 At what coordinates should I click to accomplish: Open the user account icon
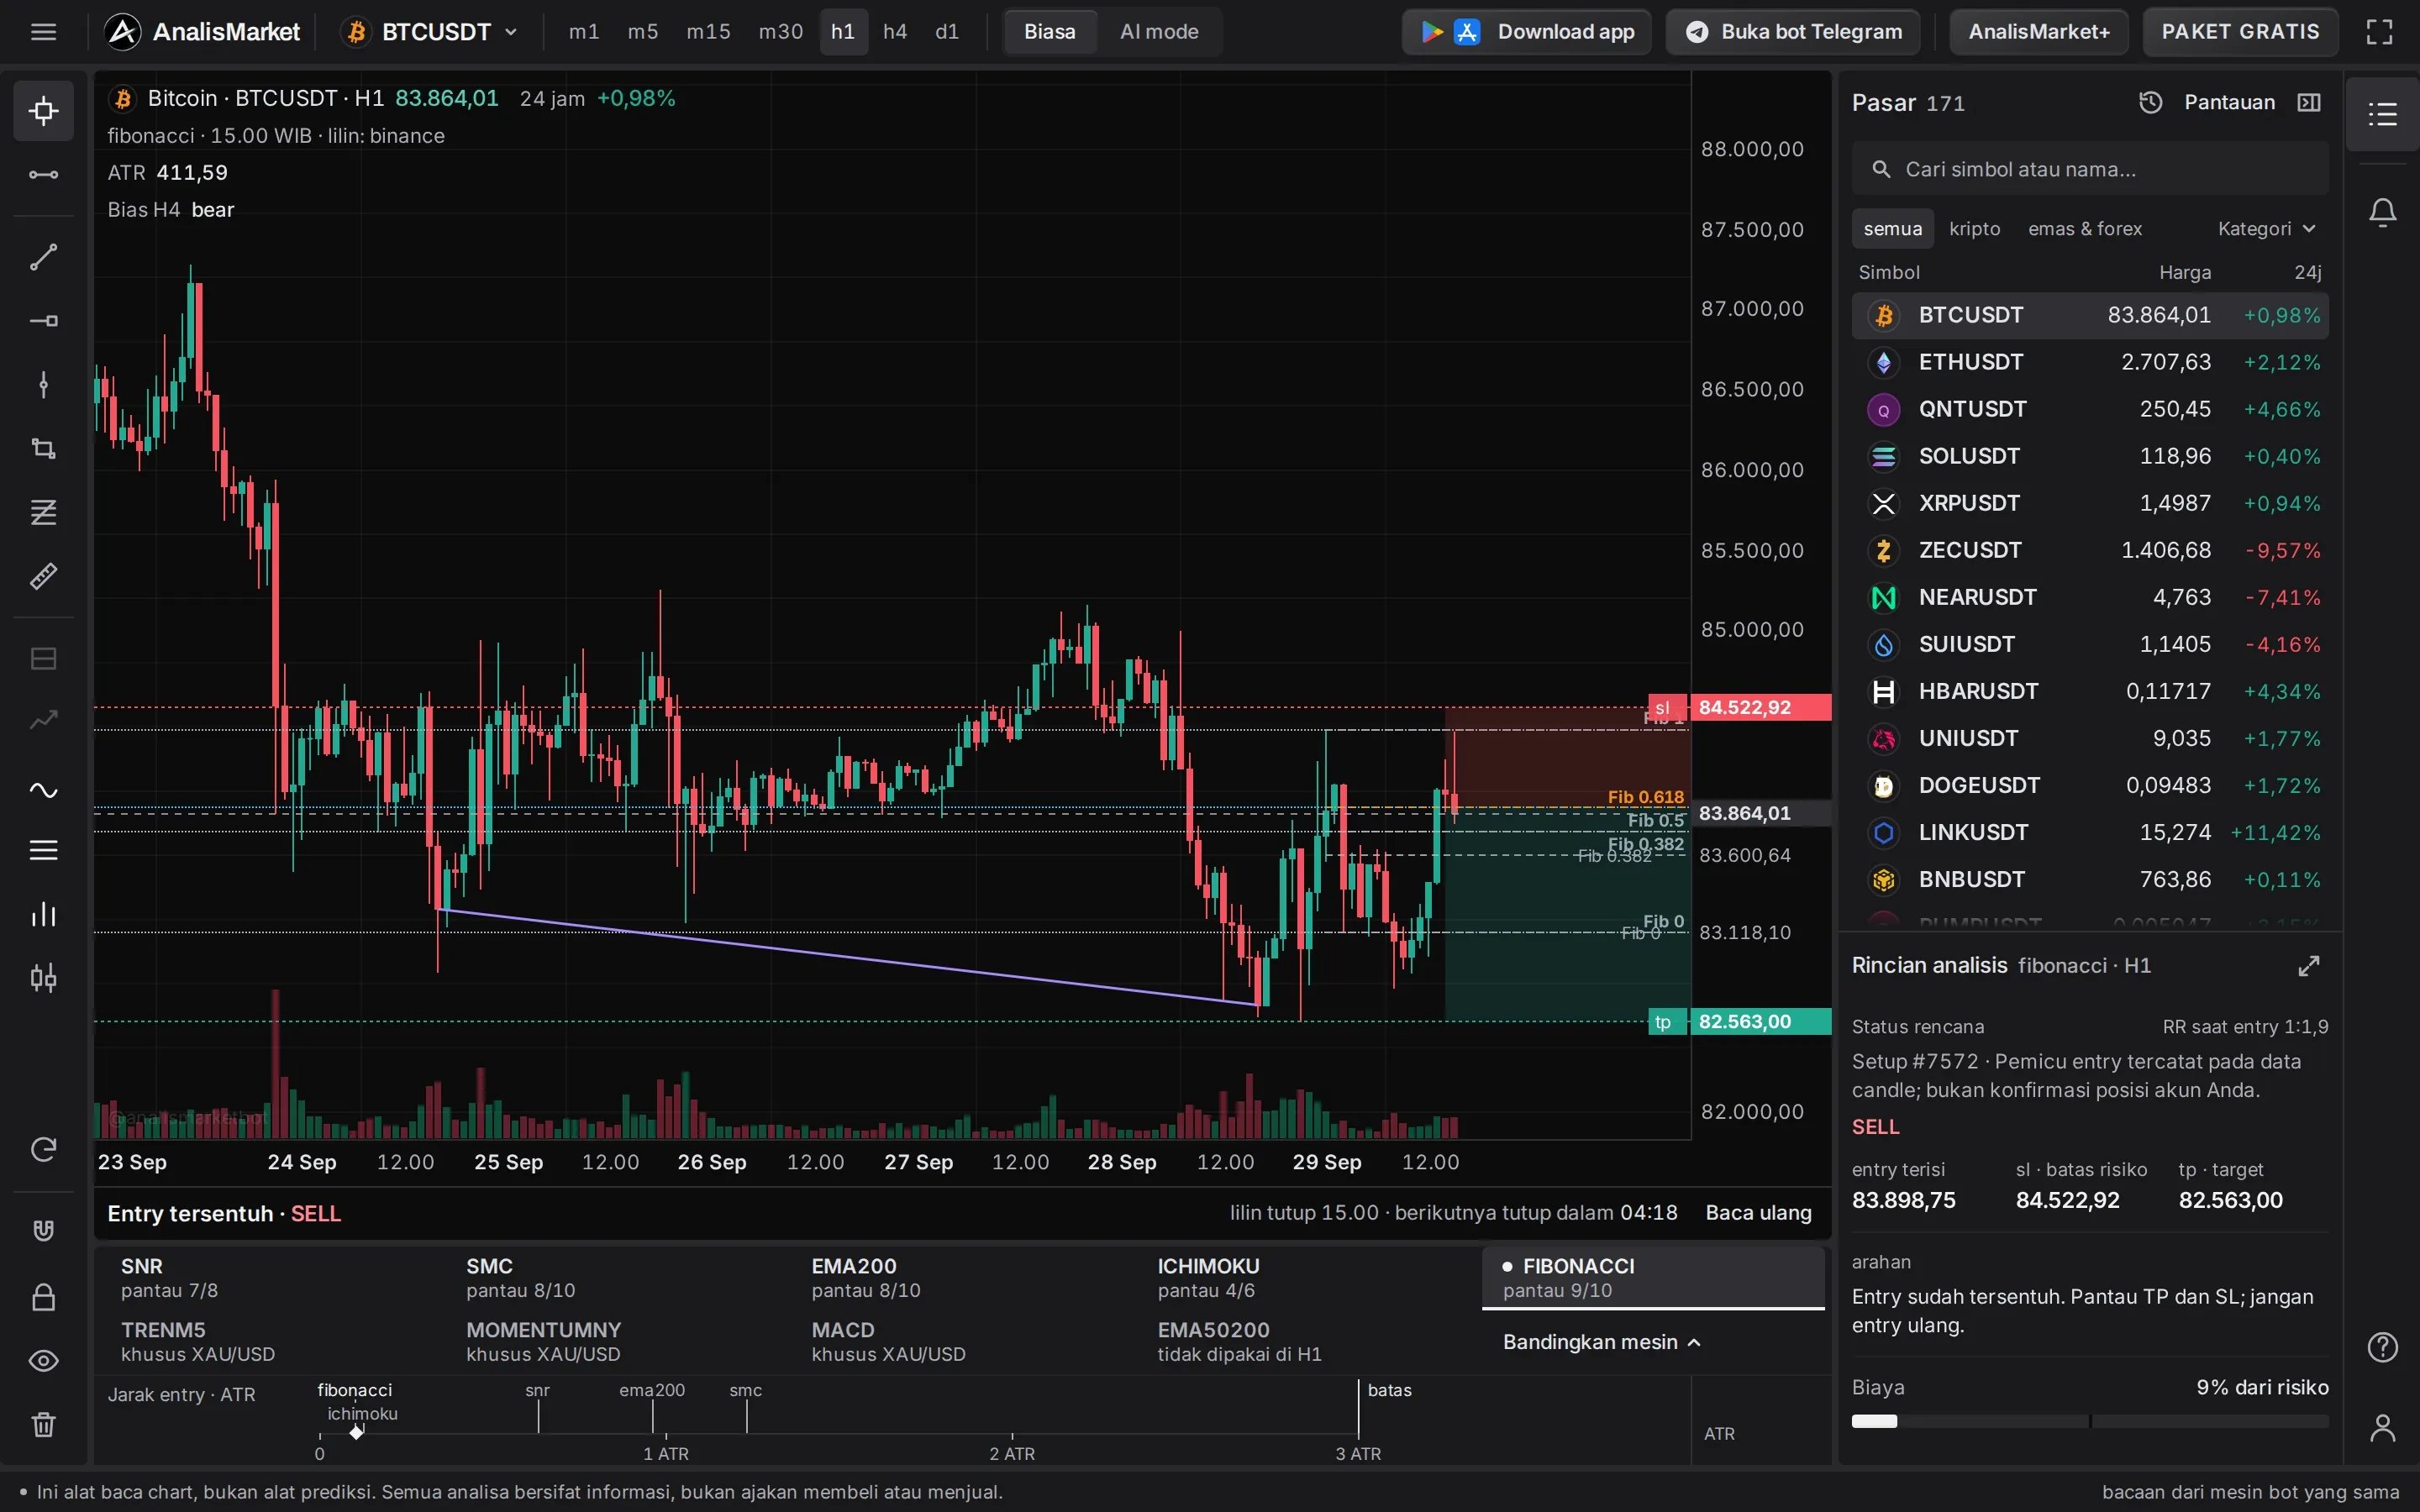(2383, 1428)
